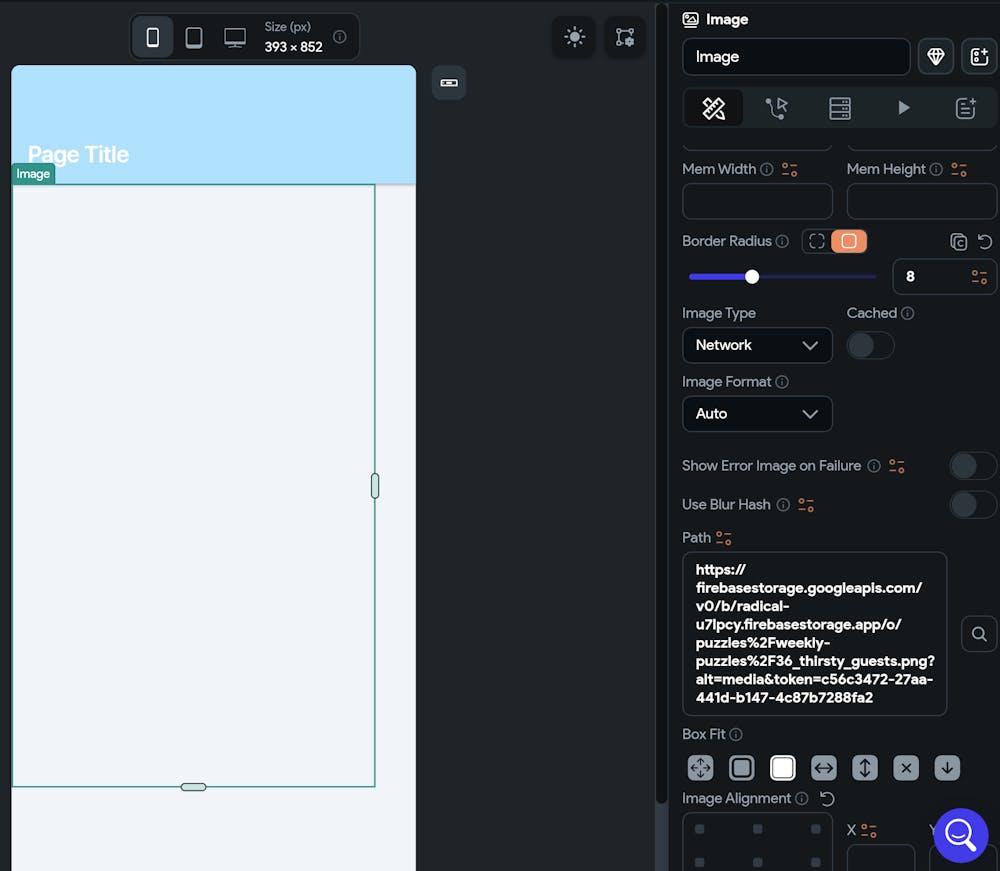Viewport: 1000px width, 871px height.
Task: Click the Mem Height input field
Action: click(922, 201)
